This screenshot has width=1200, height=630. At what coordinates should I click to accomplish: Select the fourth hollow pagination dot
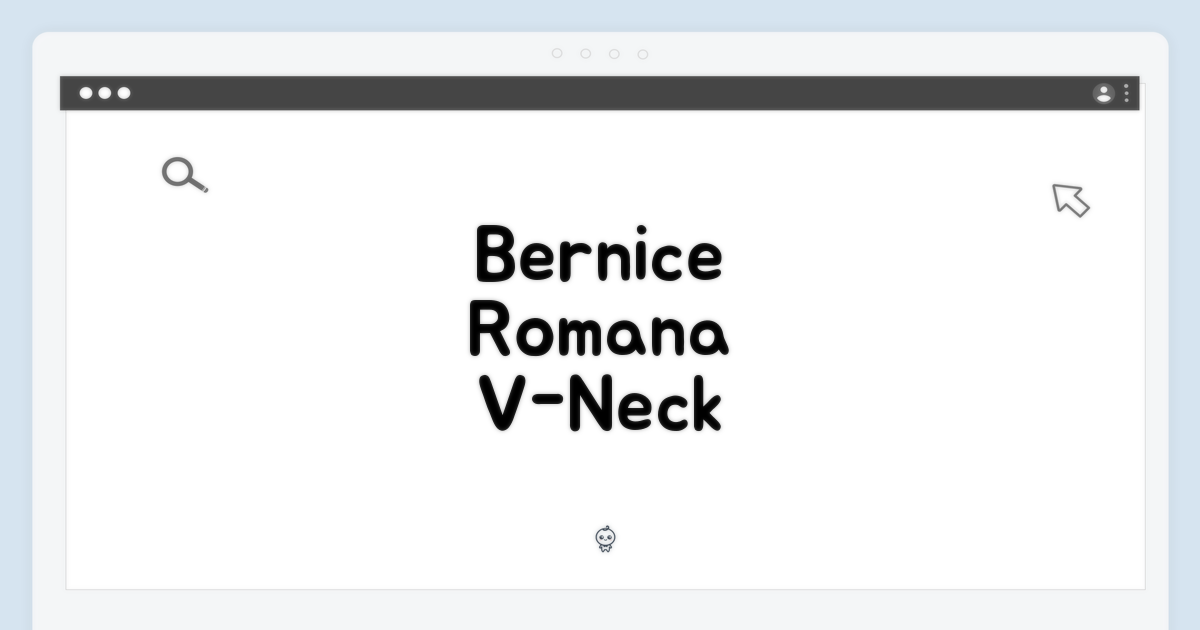coord(643,54)
